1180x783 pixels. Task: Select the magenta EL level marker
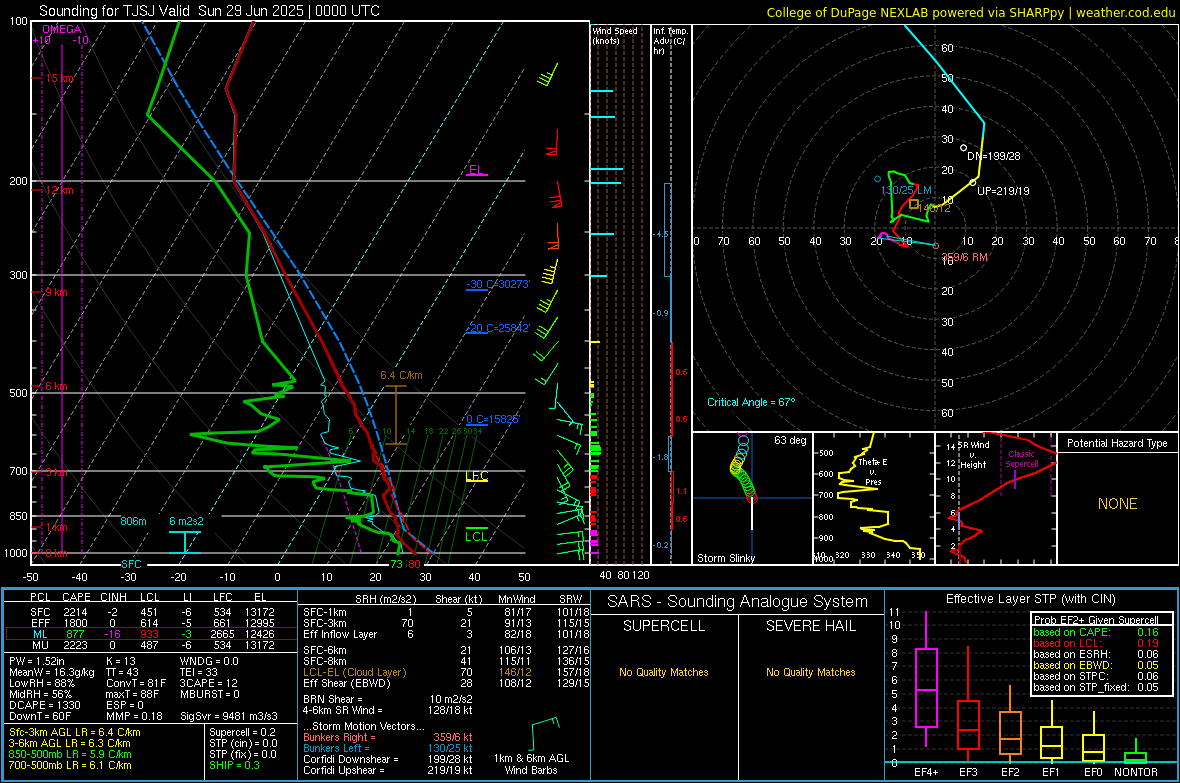click(477, 170)
